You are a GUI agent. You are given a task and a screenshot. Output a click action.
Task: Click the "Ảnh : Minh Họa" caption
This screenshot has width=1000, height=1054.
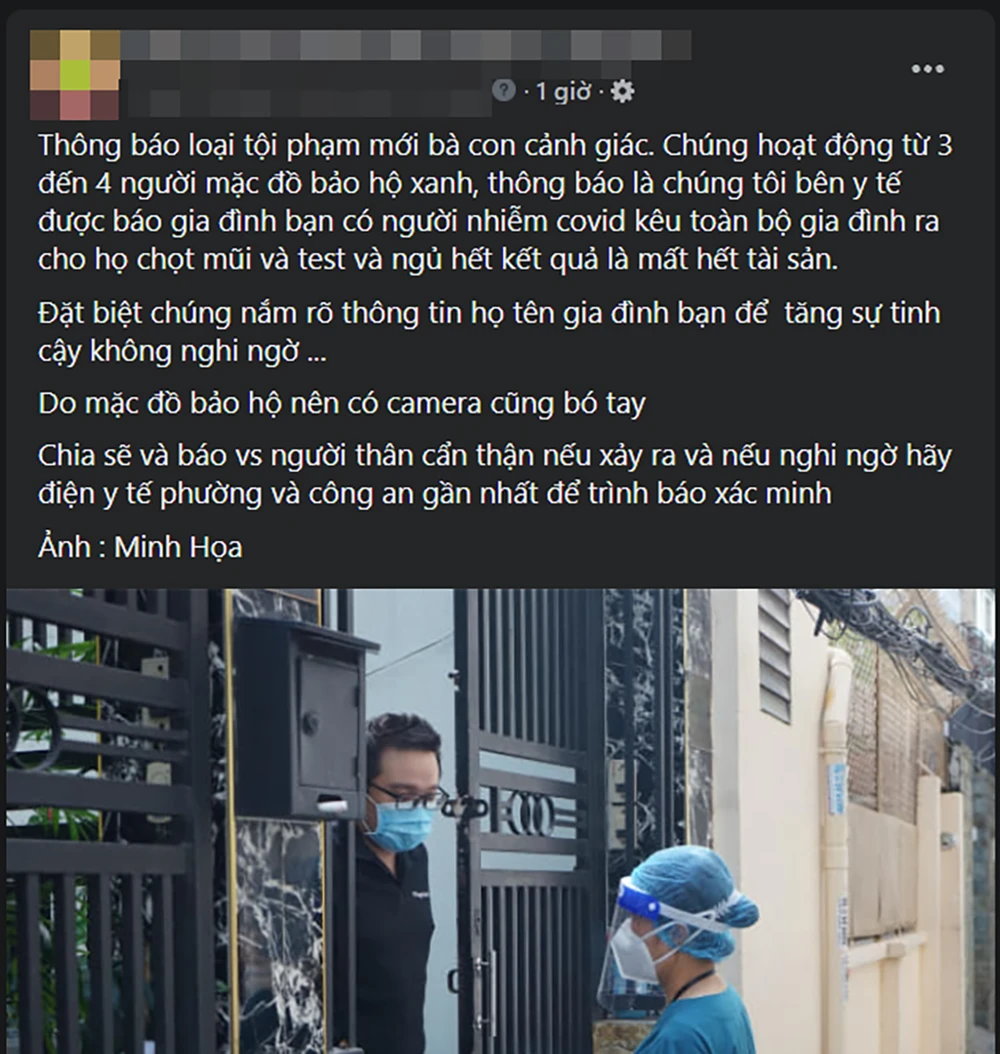pyautogui.click(x=140, y=546)
